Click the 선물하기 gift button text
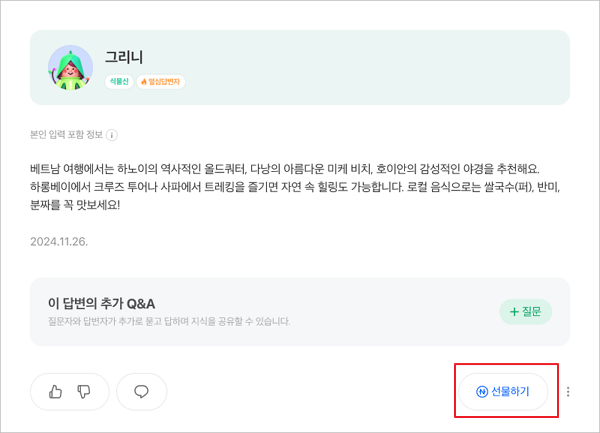Screen dimensions: 600x433 click(x=510, y=392)
